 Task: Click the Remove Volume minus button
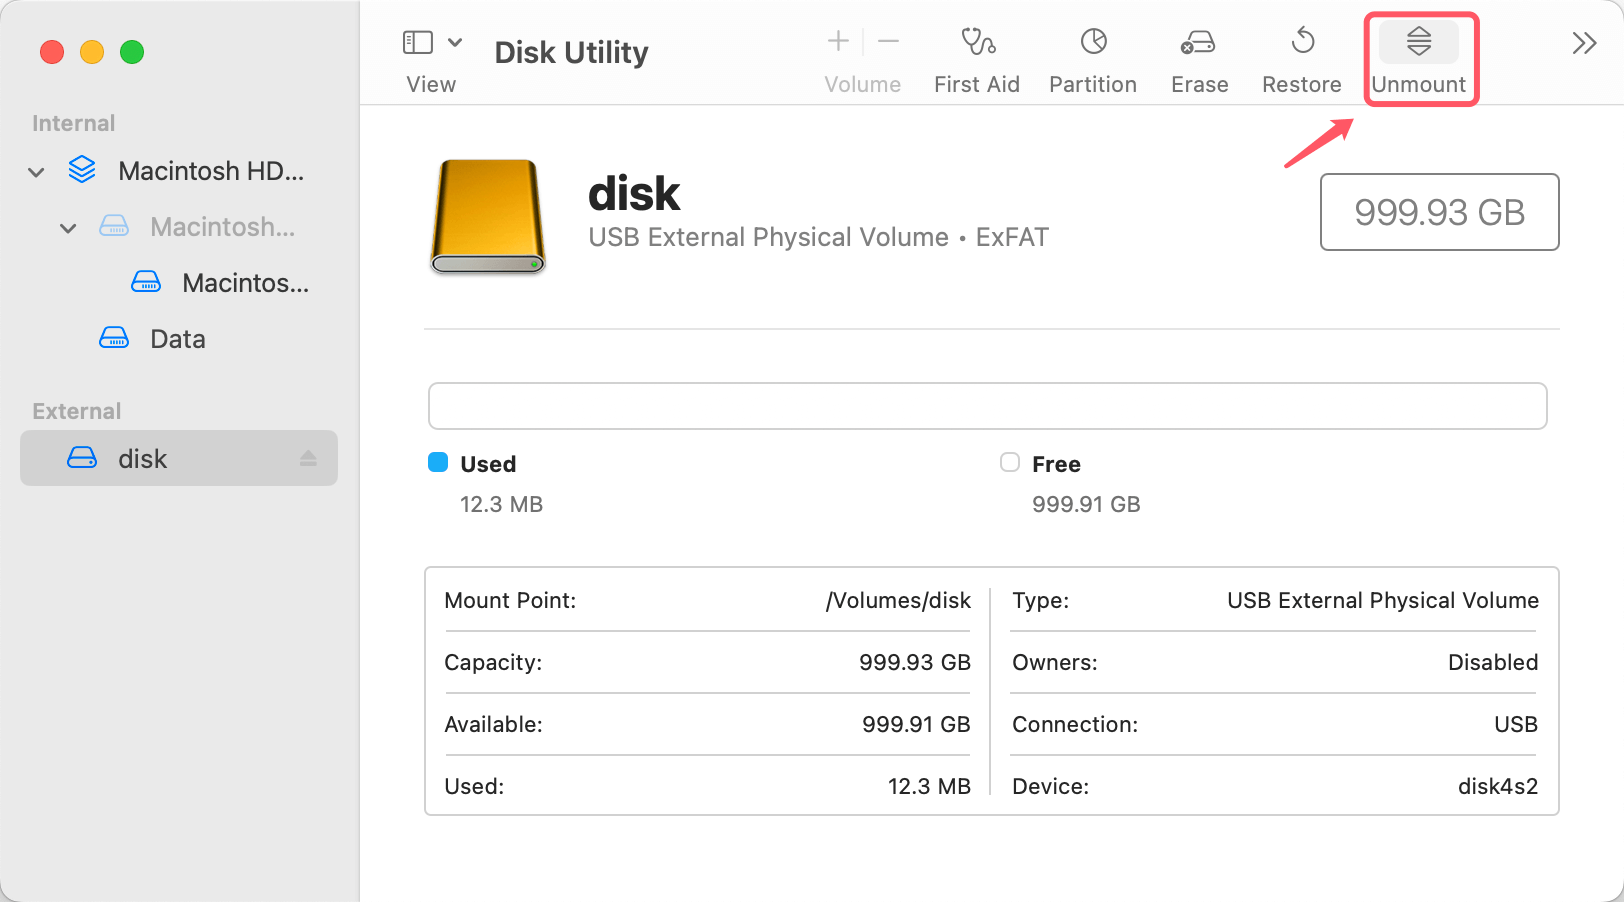point(888,41)
